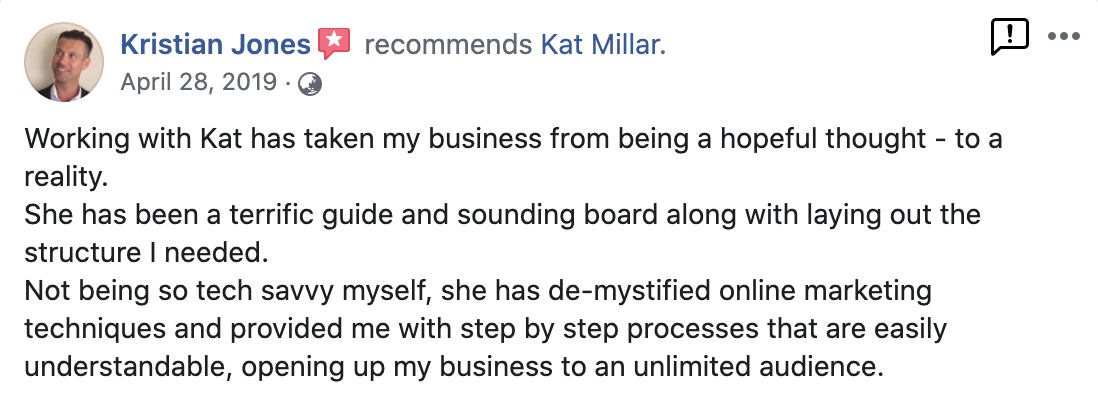Image resolution: width=1098 pixels, height=408 pixels.
Task: Visit the Kat Millar page link
Action: click(601, 45)
